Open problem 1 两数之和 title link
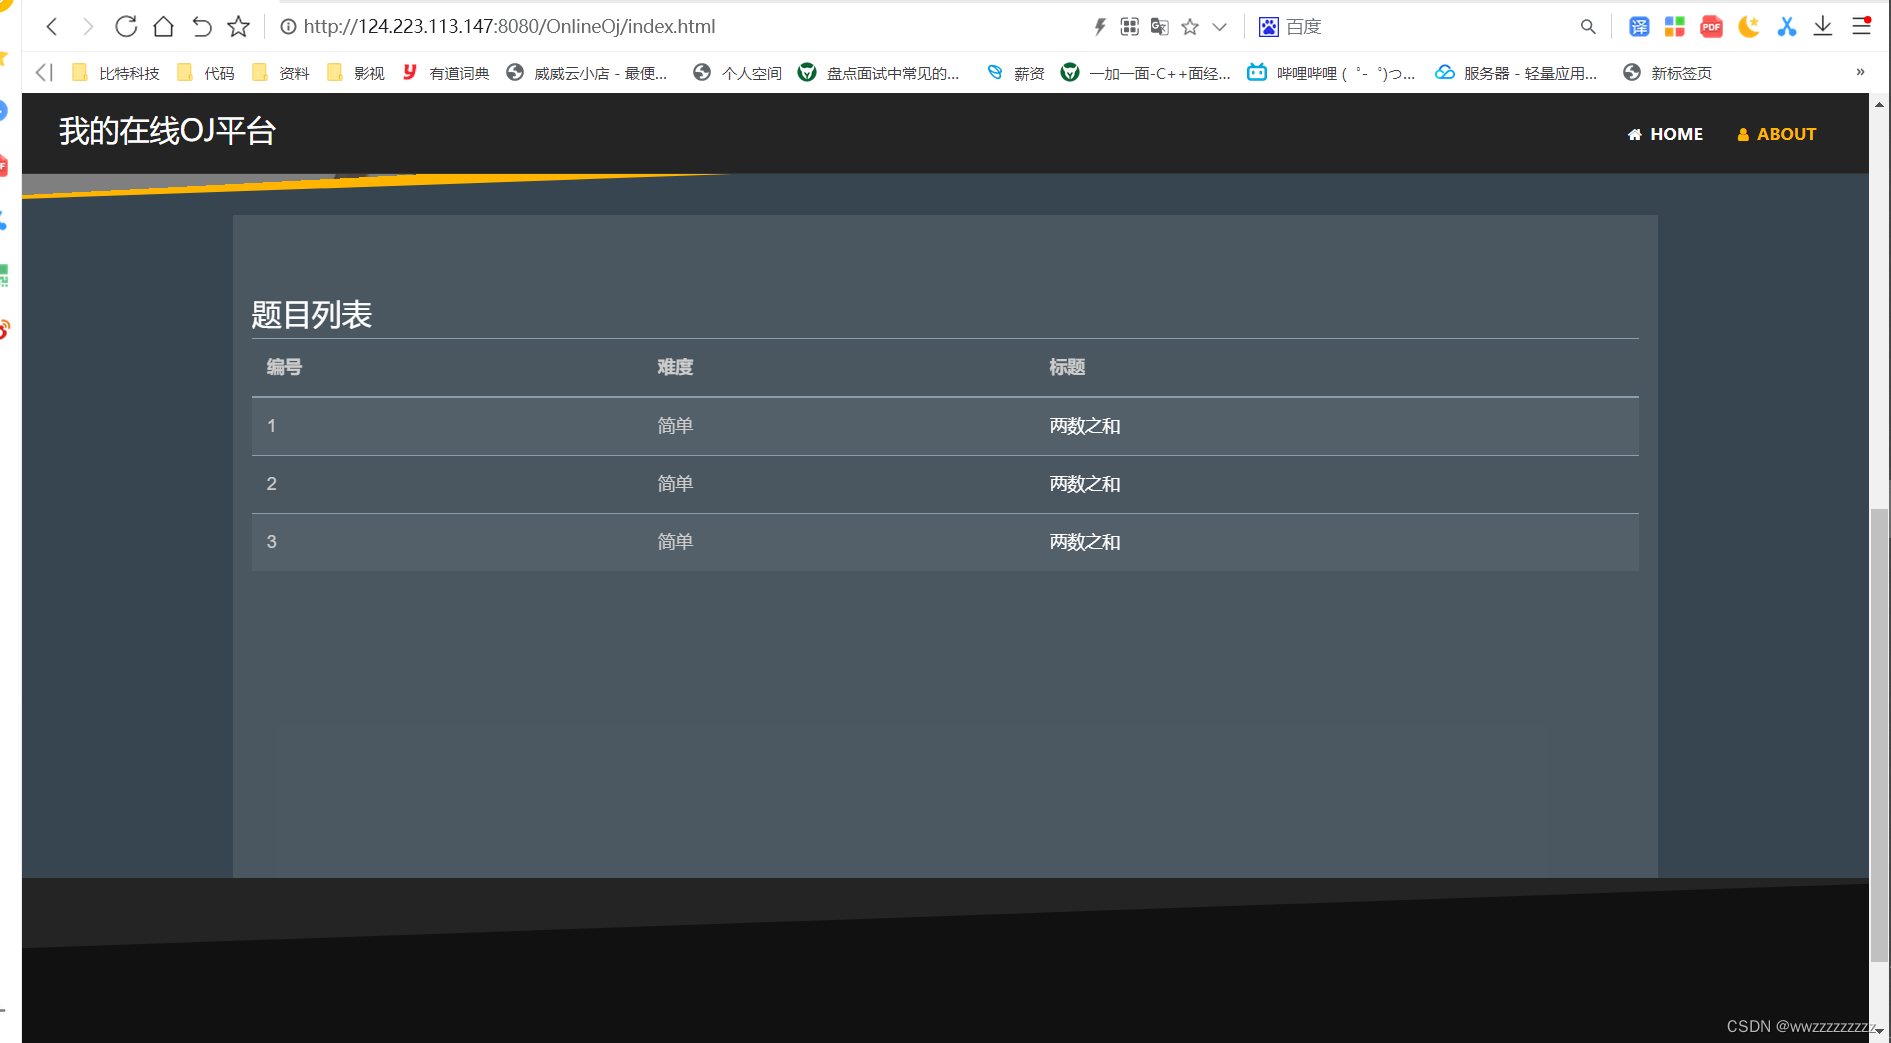The height and width of the screenshot is (1043, 1891). (1085, 426)
